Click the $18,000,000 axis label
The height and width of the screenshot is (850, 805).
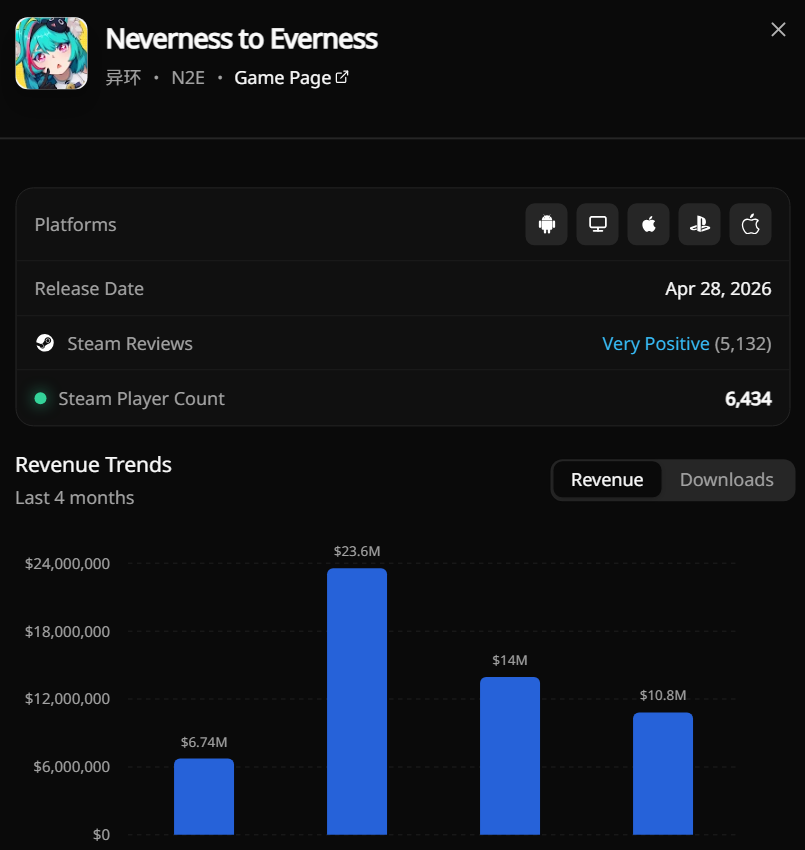pos(67,632)
